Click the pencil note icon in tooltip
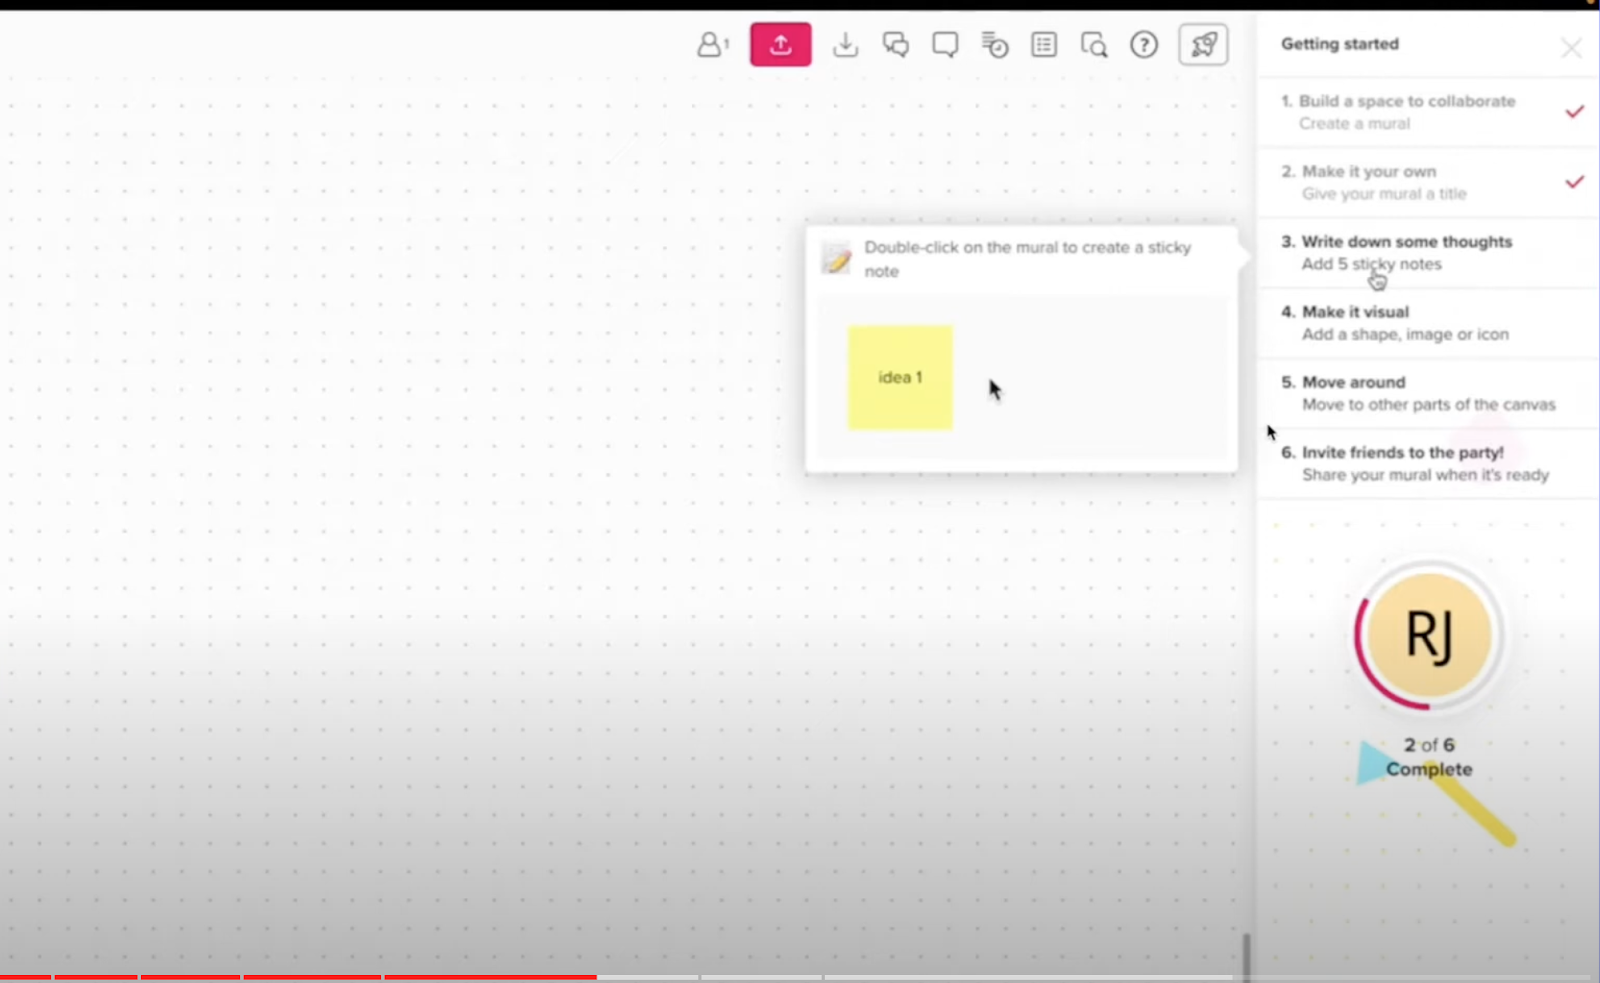The height and width of the screenshot is (983, 1600). 836,258
